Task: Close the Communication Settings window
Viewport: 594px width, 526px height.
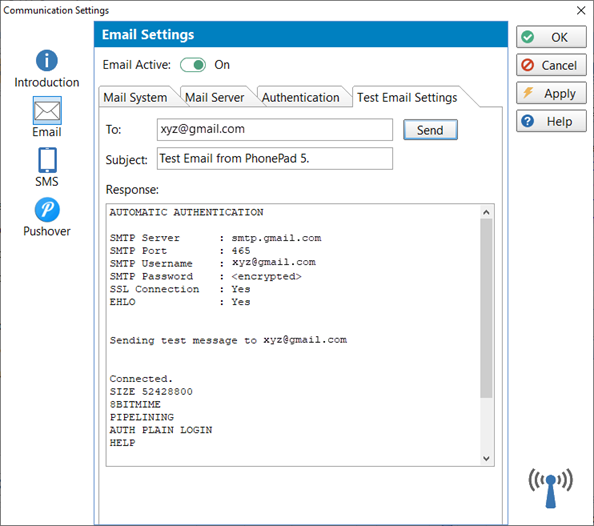Action: pyautogui.click(x=581, y=11)
